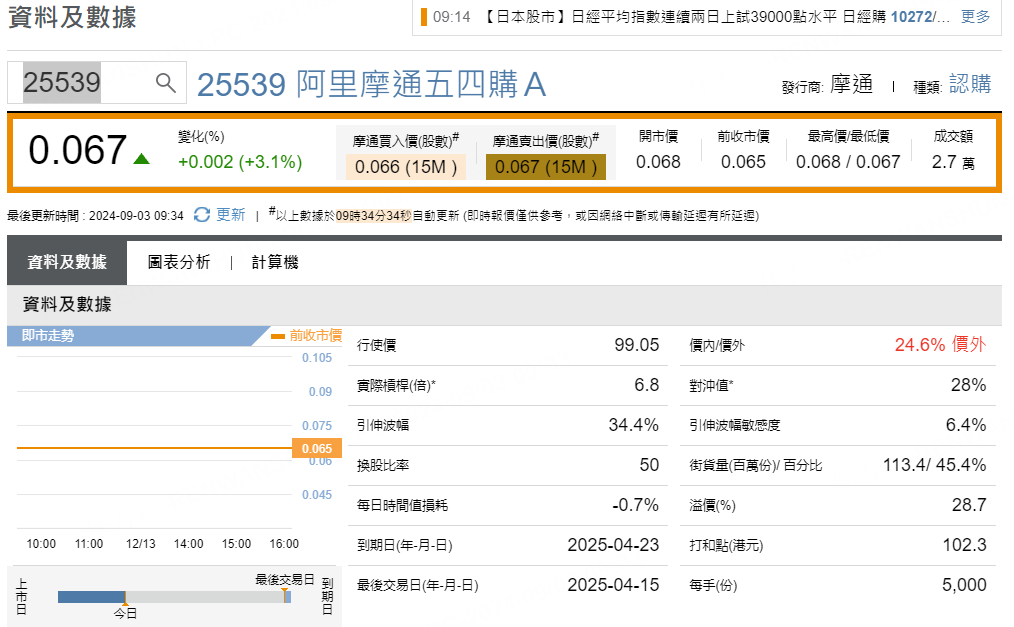Select the 資料及數據 tab
Screen dimensions: 1014x627
click(67, 262)
